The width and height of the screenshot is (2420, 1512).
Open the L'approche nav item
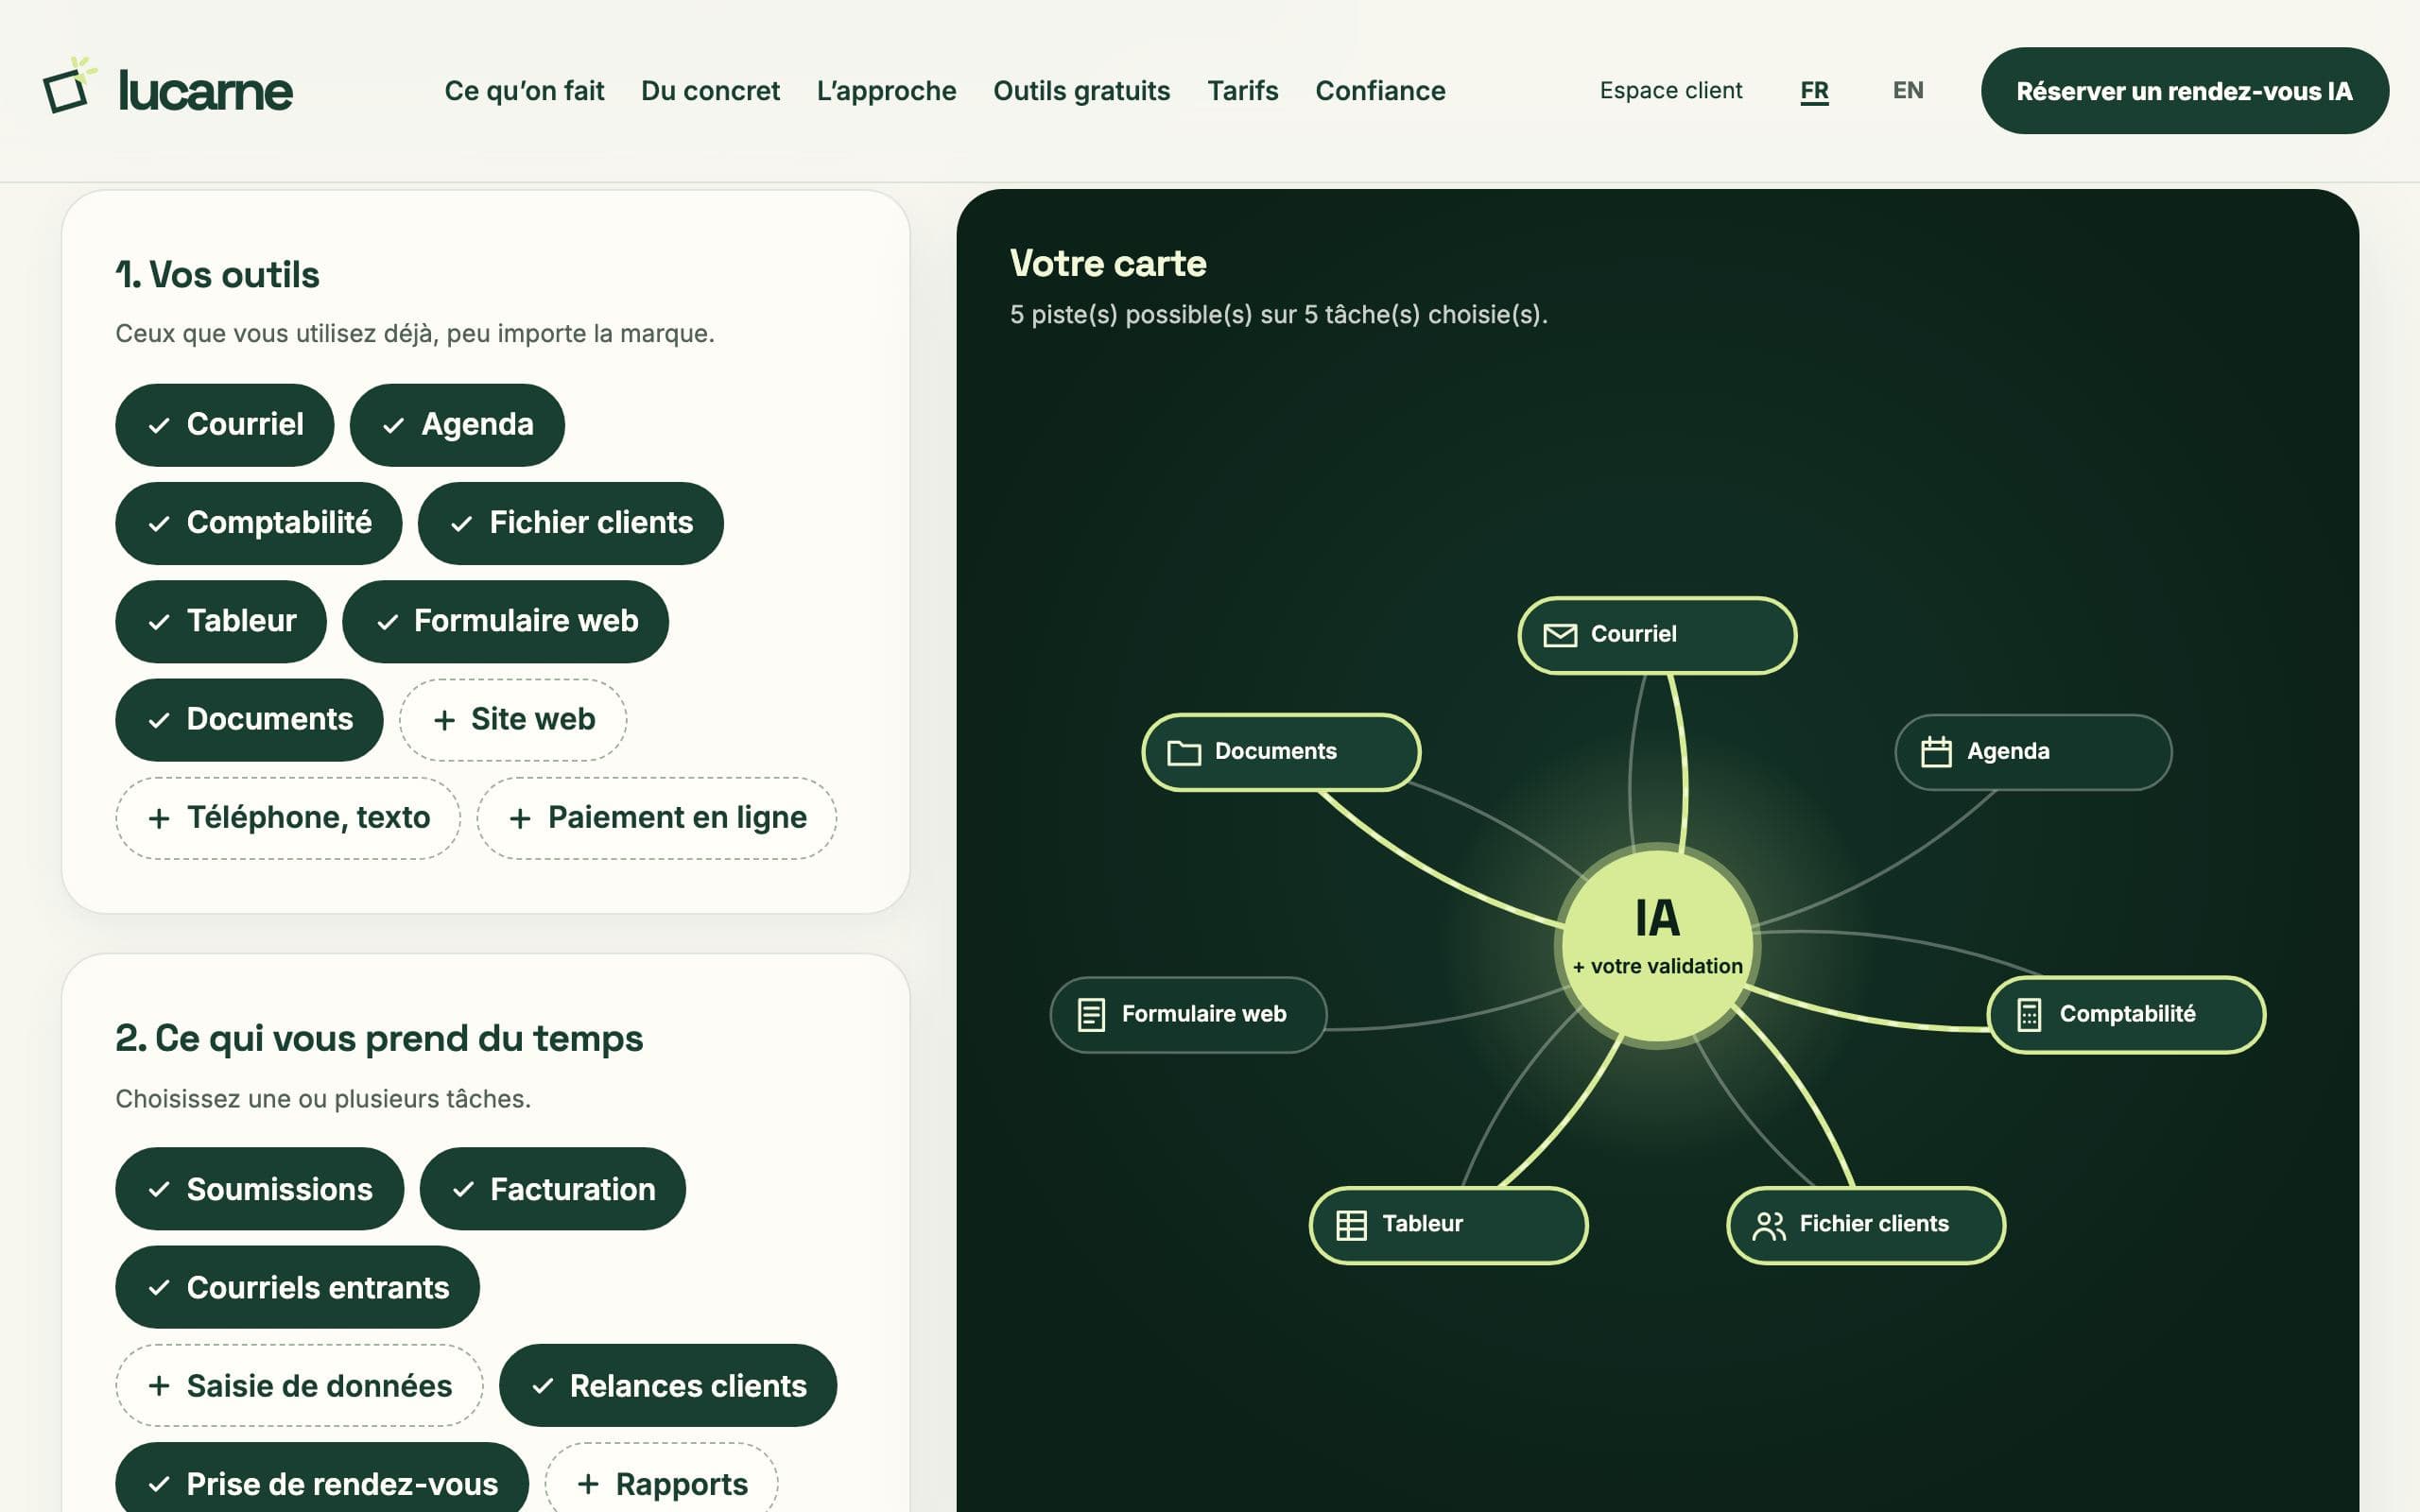[886, 91]
